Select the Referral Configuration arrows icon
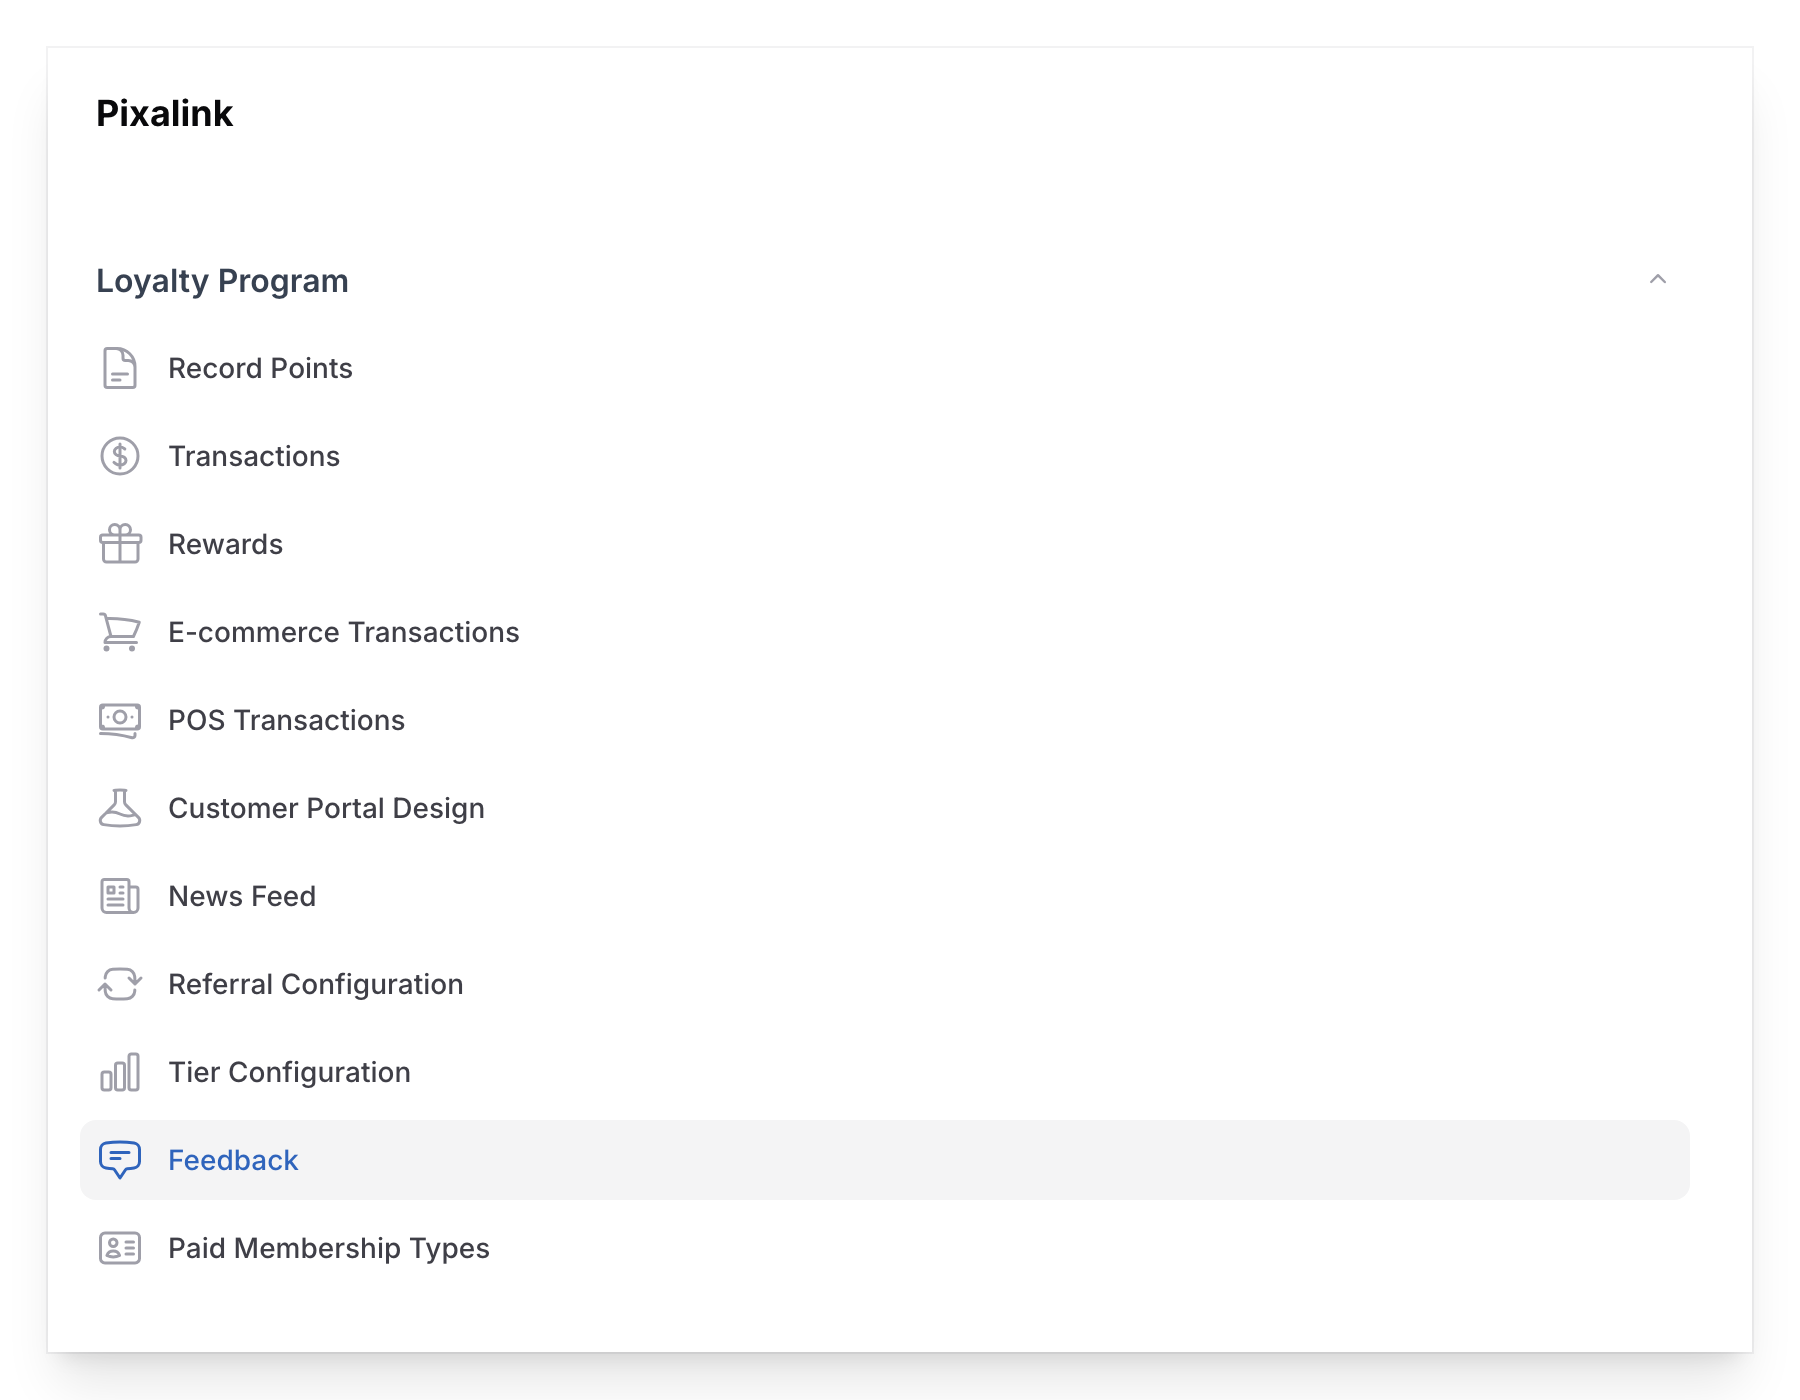 [x=119, y=984]
